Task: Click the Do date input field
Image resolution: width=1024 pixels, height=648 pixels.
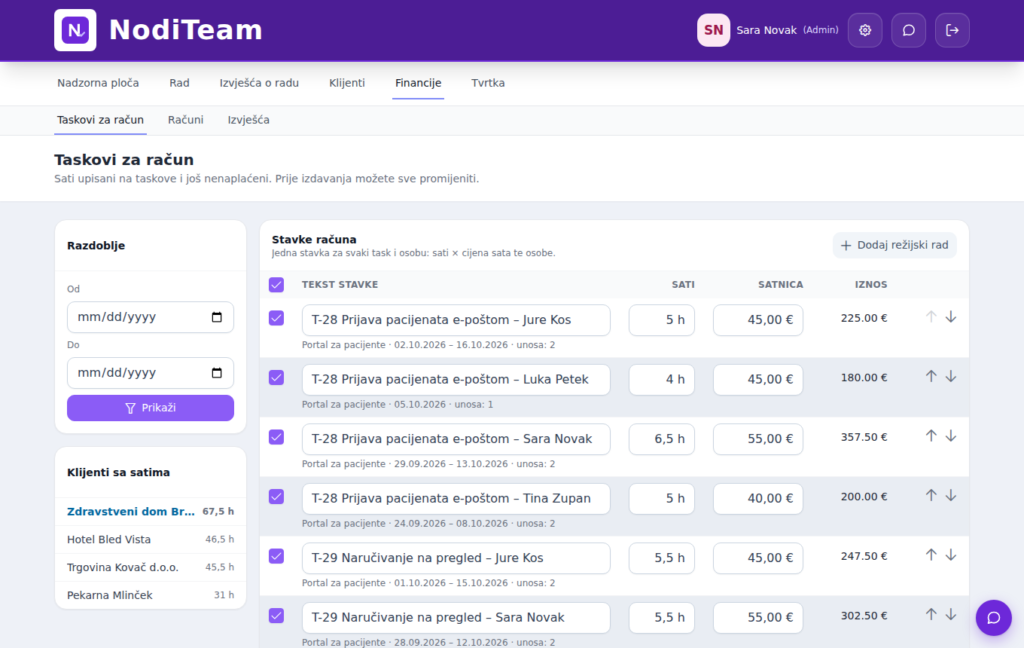Action: click(x=150, y=372)
